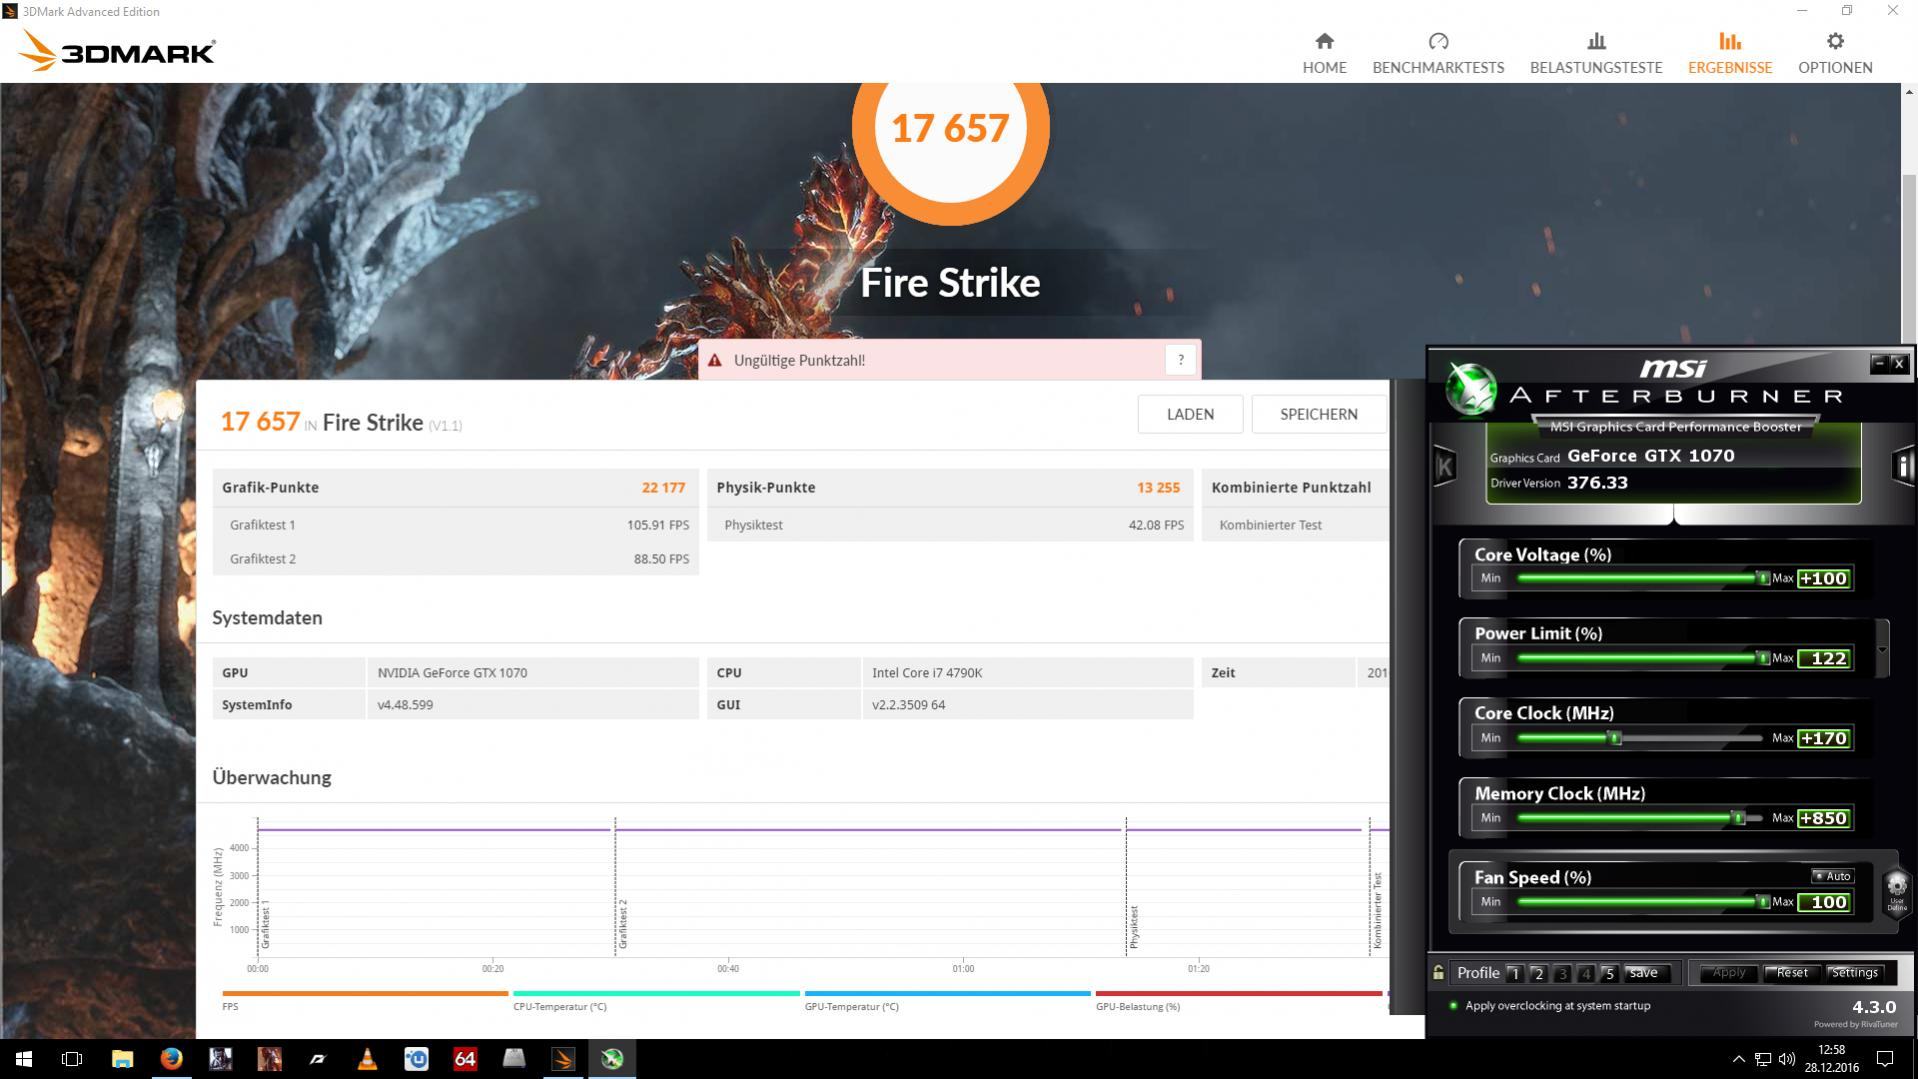Click the Power Limit value field 122
This screenshot has width=1918, height=1079.
[1824, 658]
